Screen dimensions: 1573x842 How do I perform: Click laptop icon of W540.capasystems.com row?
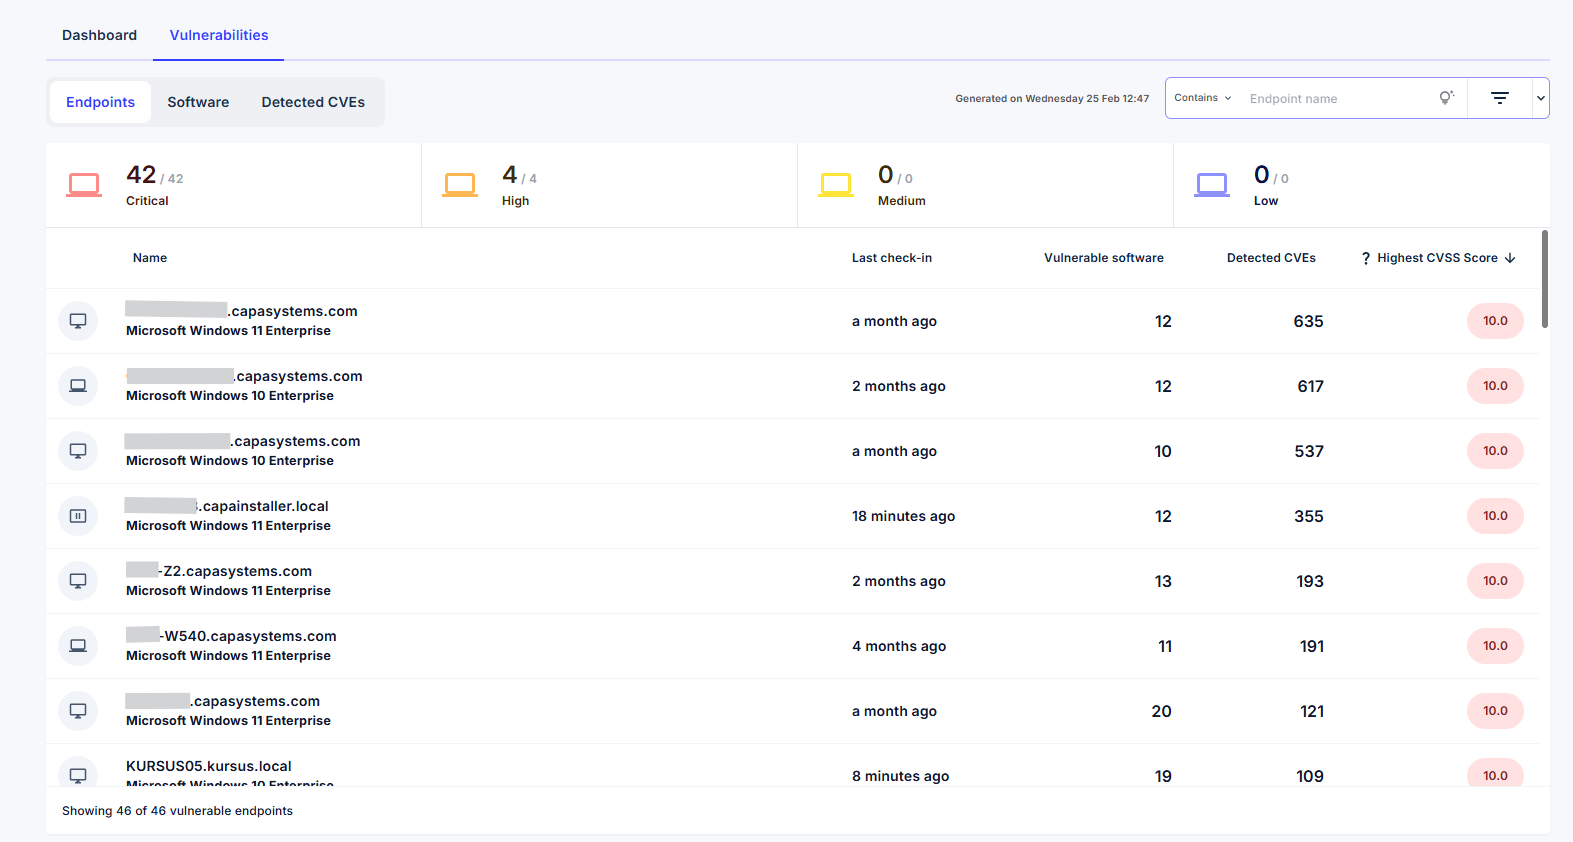[x=78, y=646]
